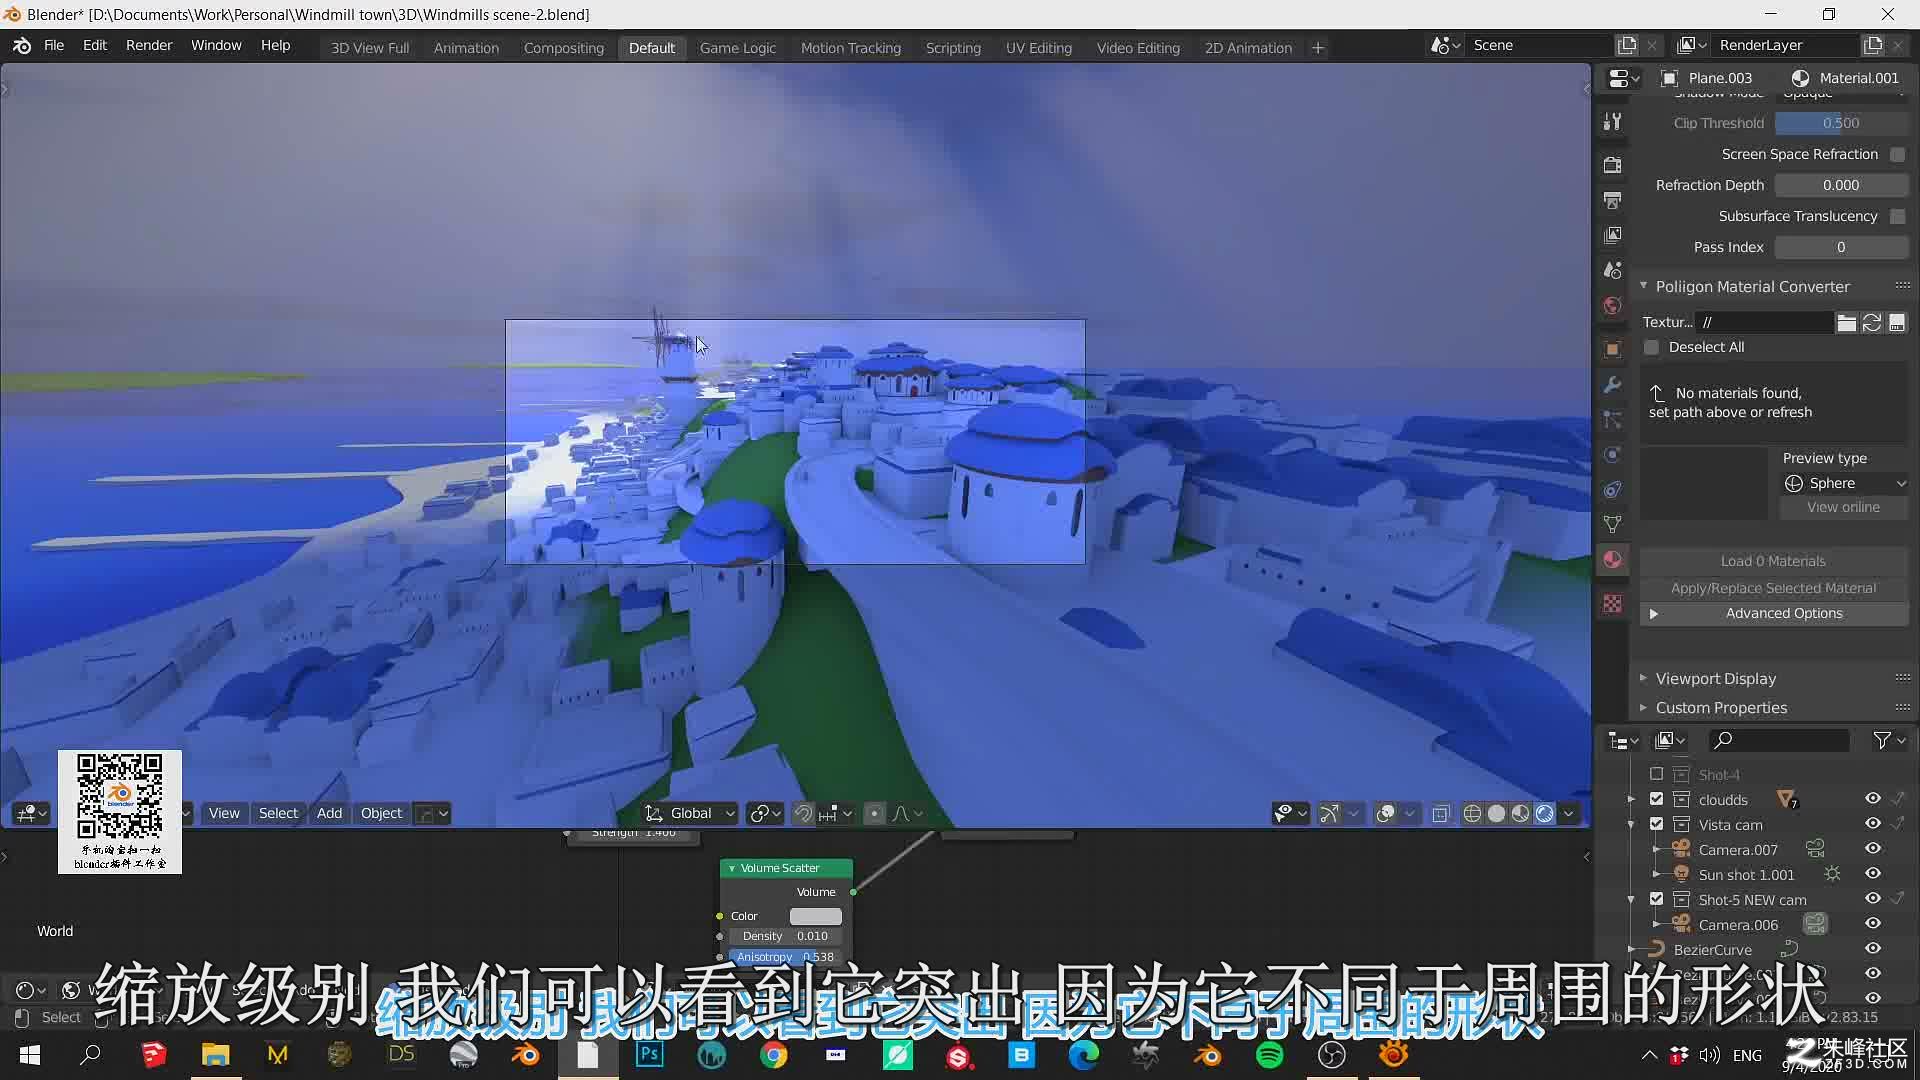Viewport: 1920px width, 1080px height.
Task: Open the Physics properties tab
Action: tap(1612, 455)
